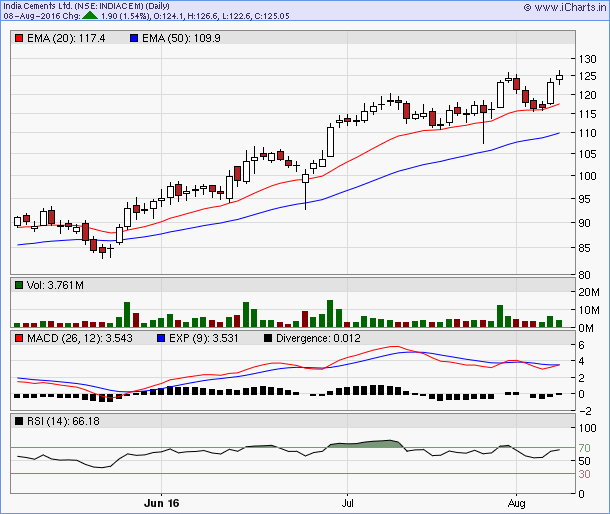
Task: Click the 110 price axis label
Action: [x=587, y=133]
